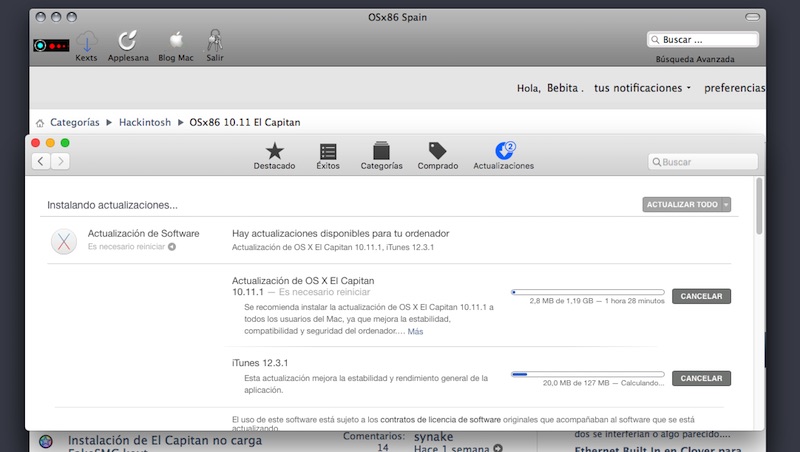Open Búsqueda Avanzada link

click(x=695, y=59)
